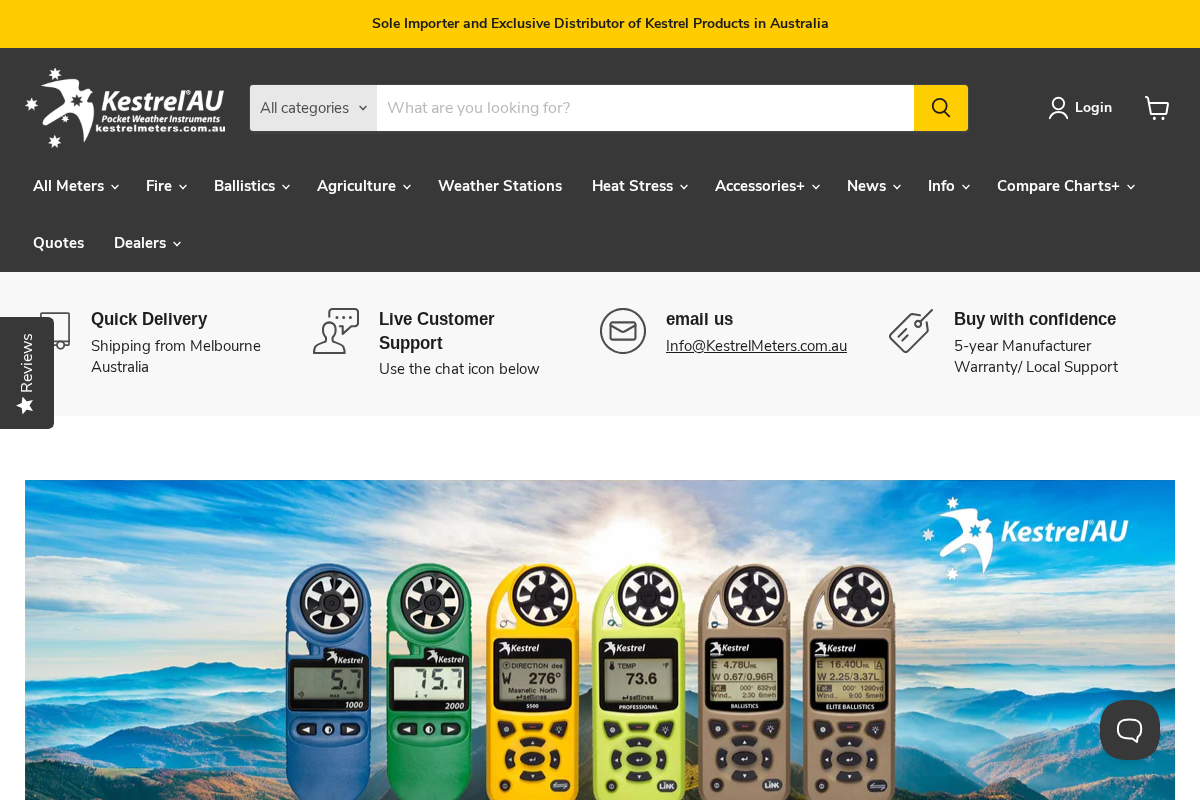This screenshot has width=1200, height=800.
Task: Open the All categories dropdown
Action: coord(313,107)
